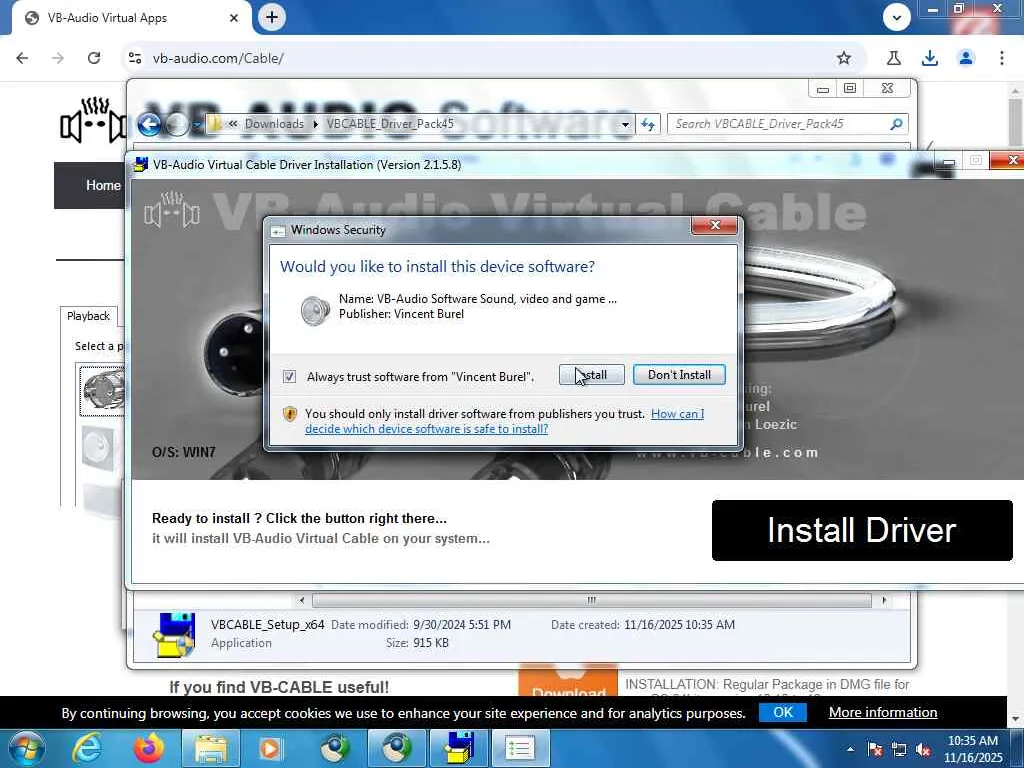The image size is (1024, 768).
Task: Click the VB-Audio logo on the webpage
Action: point(93,120)
